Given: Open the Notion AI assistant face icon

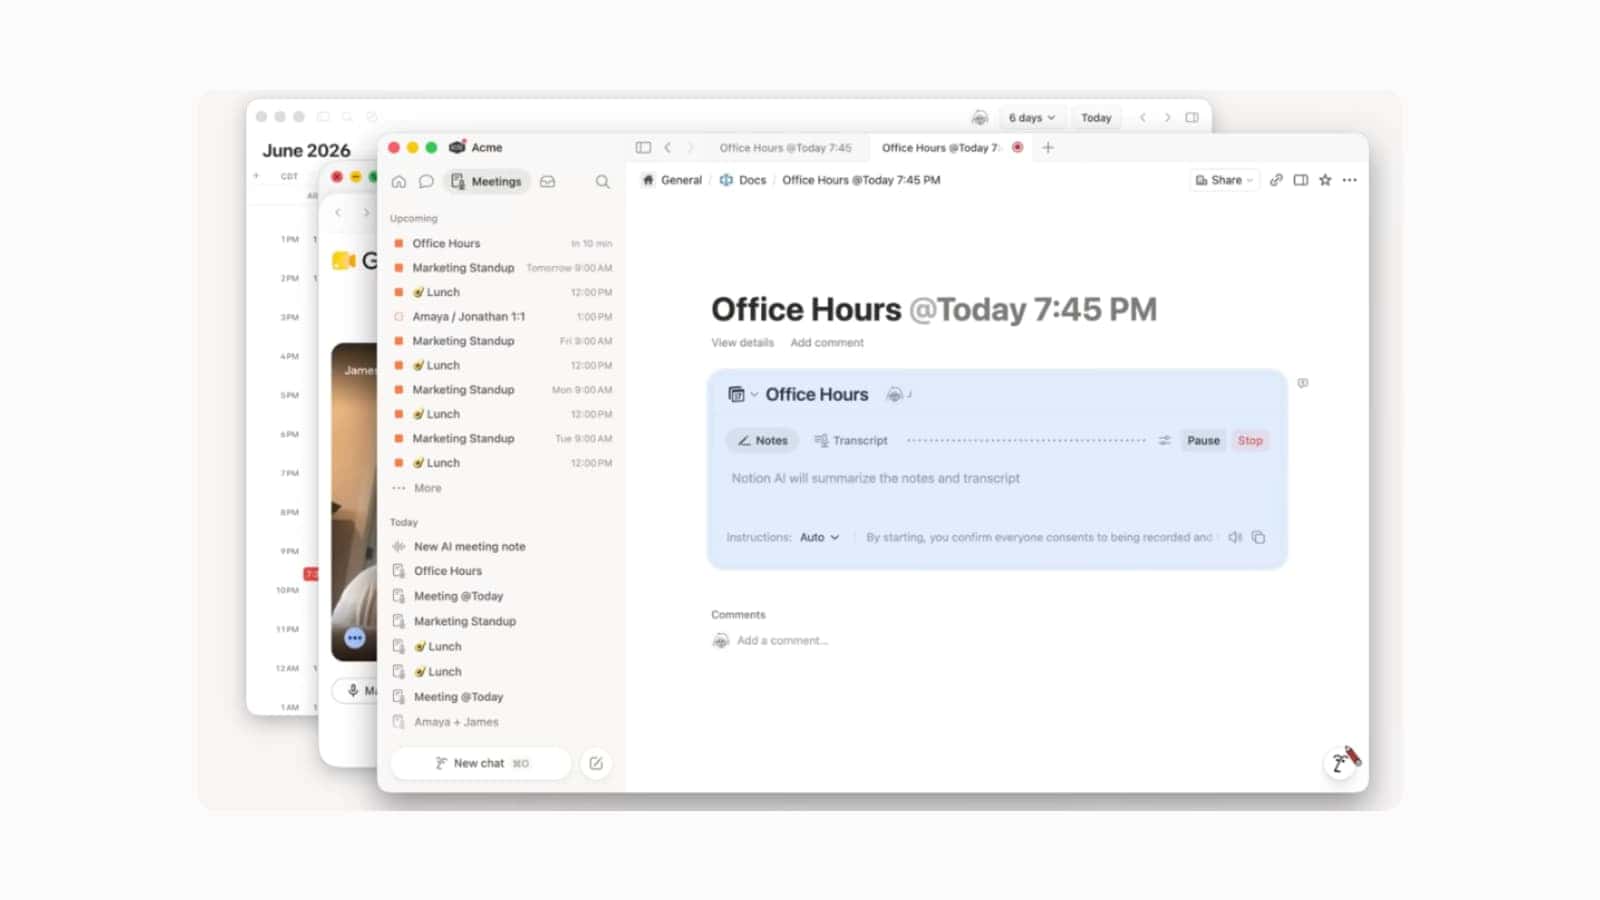Looking at the screenshot, I should tap(1341, 763).
